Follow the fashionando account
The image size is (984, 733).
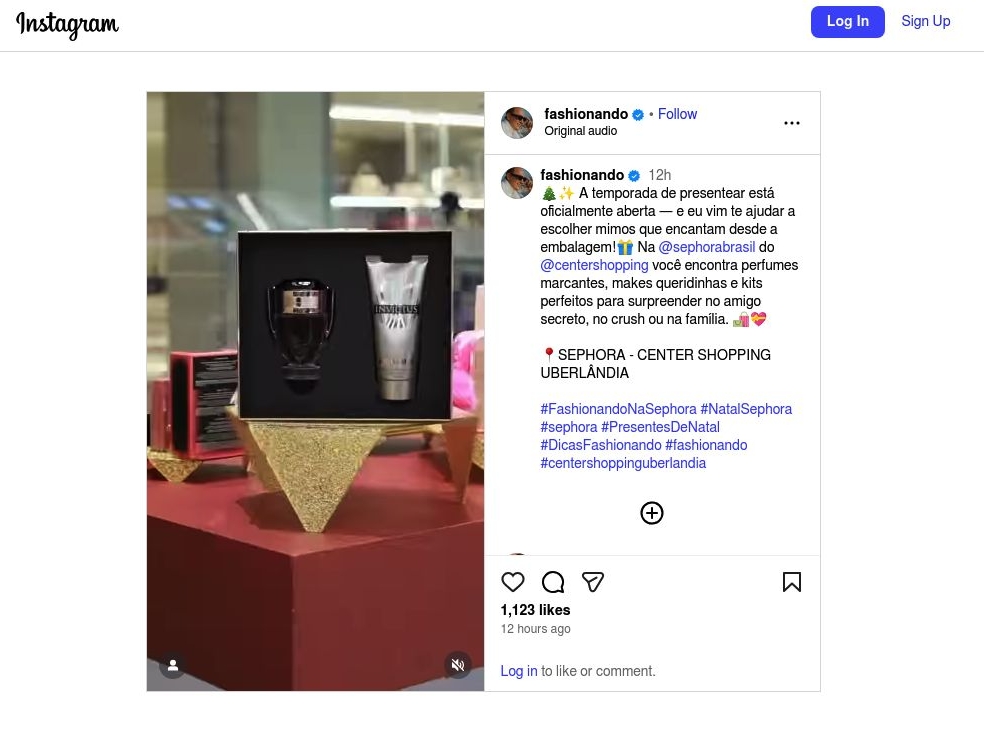click(677, 114)
